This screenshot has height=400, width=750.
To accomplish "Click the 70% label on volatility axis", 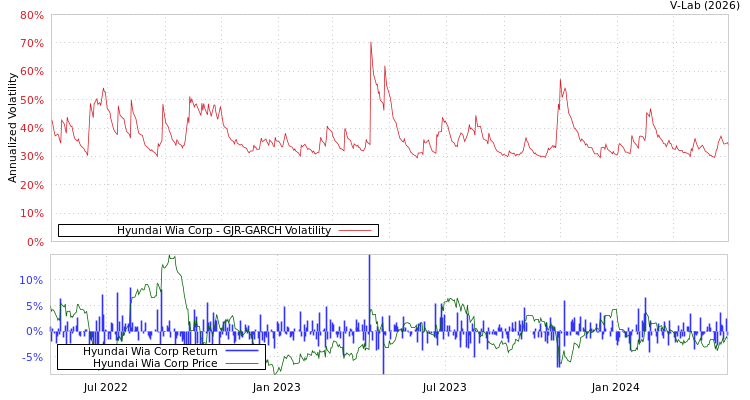I will point(31,44).
